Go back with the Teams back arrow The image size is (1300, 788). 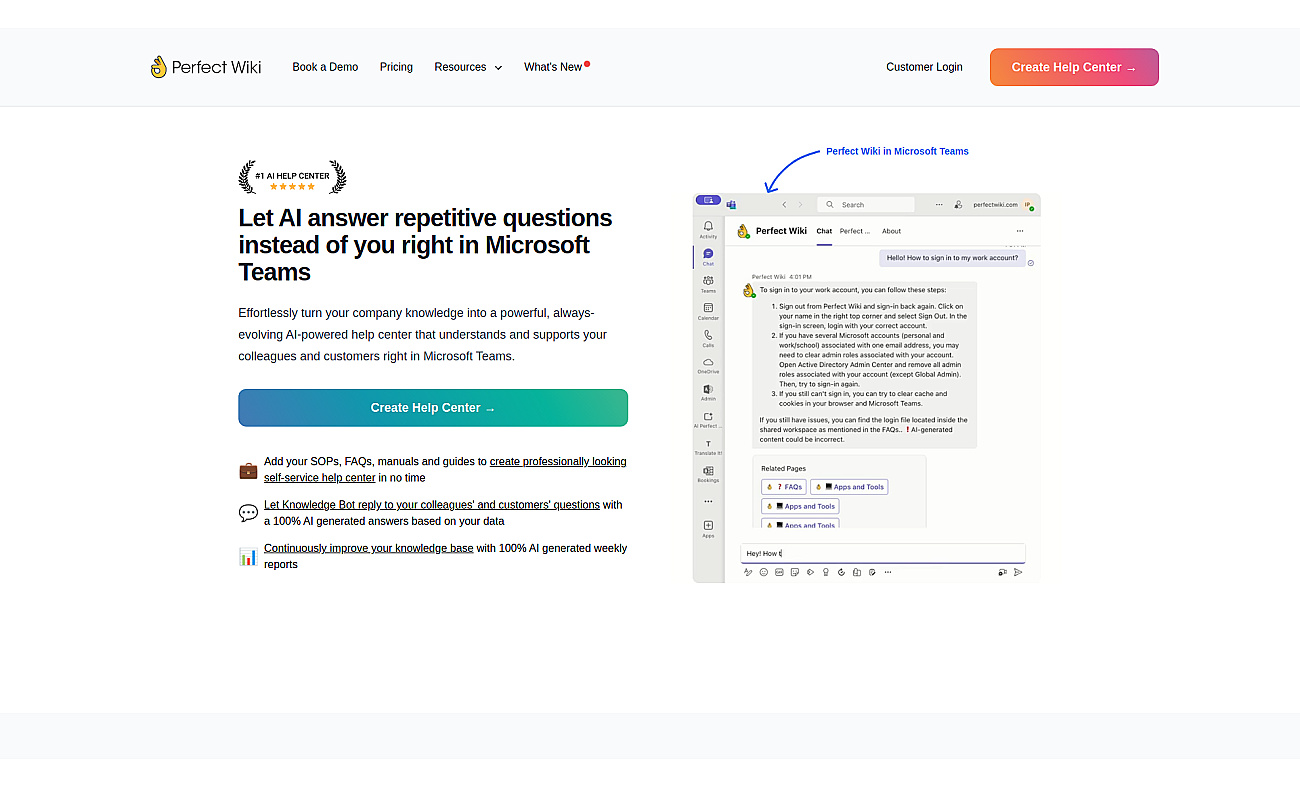[784, 204]
